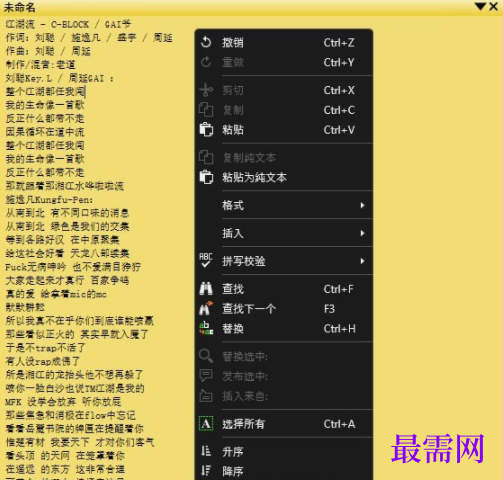Click the line 那些焦急和消极在flow中忘记
The width and height of the screenshot is (503, 480).
(x=71, y=415)
